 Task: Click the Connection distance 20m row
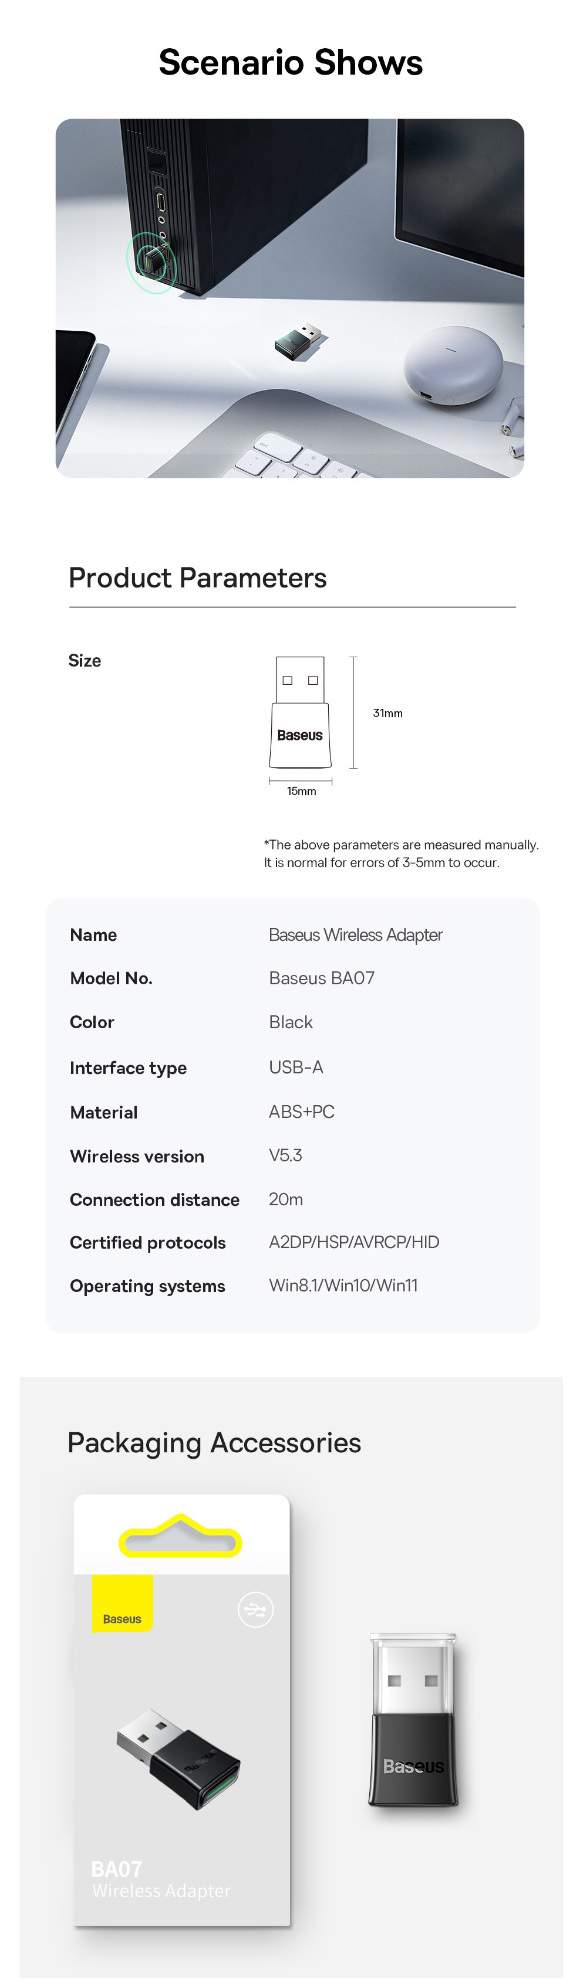click(x=292, y=1199)
